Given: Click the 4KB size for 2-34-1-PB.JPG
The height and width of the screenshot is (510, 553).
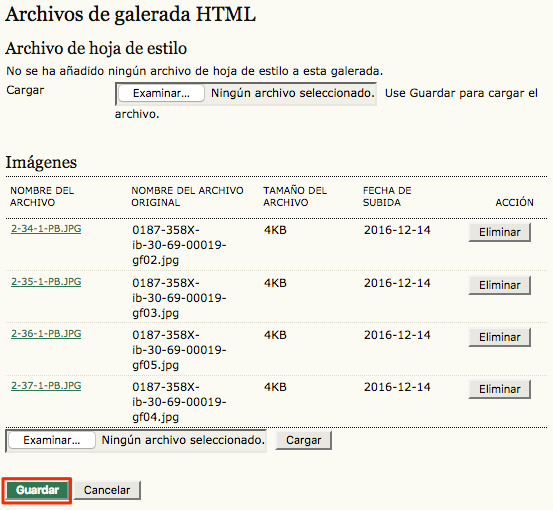Looking at the screenshot, I should point(275,230).
